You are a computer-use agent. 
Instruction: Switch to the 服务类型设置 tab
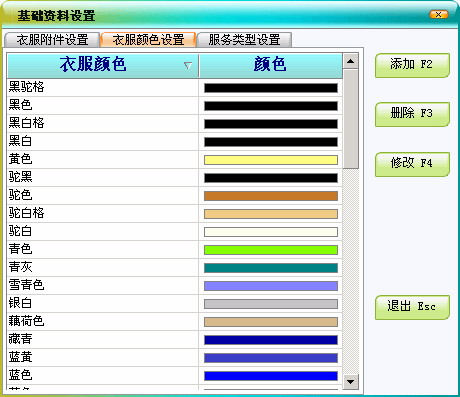244,40
